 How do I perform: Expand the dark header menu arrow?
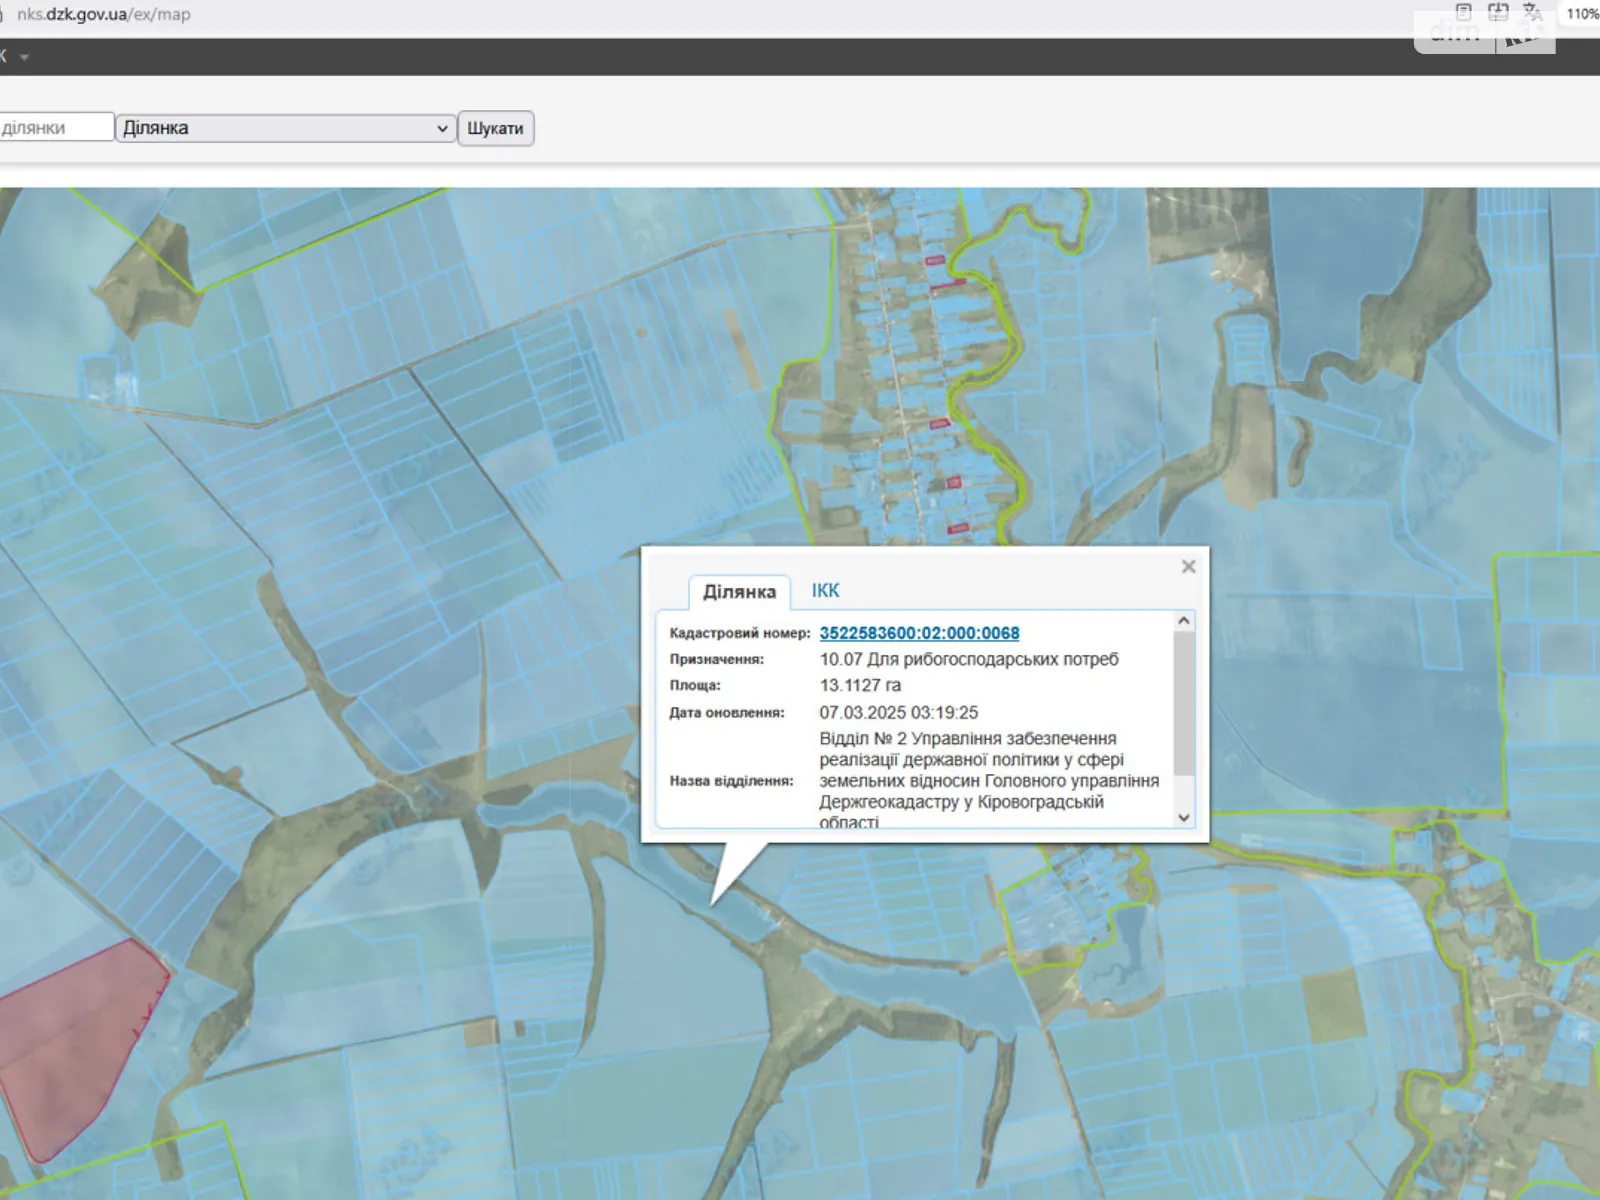click(x=24, y=57)
